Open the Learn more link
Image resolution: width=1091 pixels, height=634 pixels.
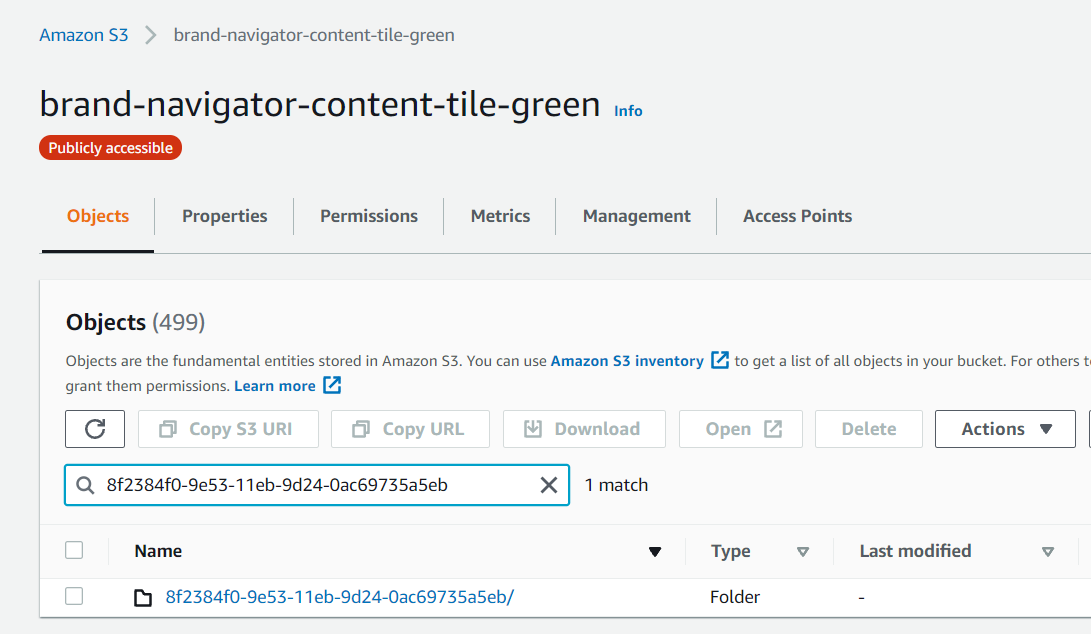point(275,386)
